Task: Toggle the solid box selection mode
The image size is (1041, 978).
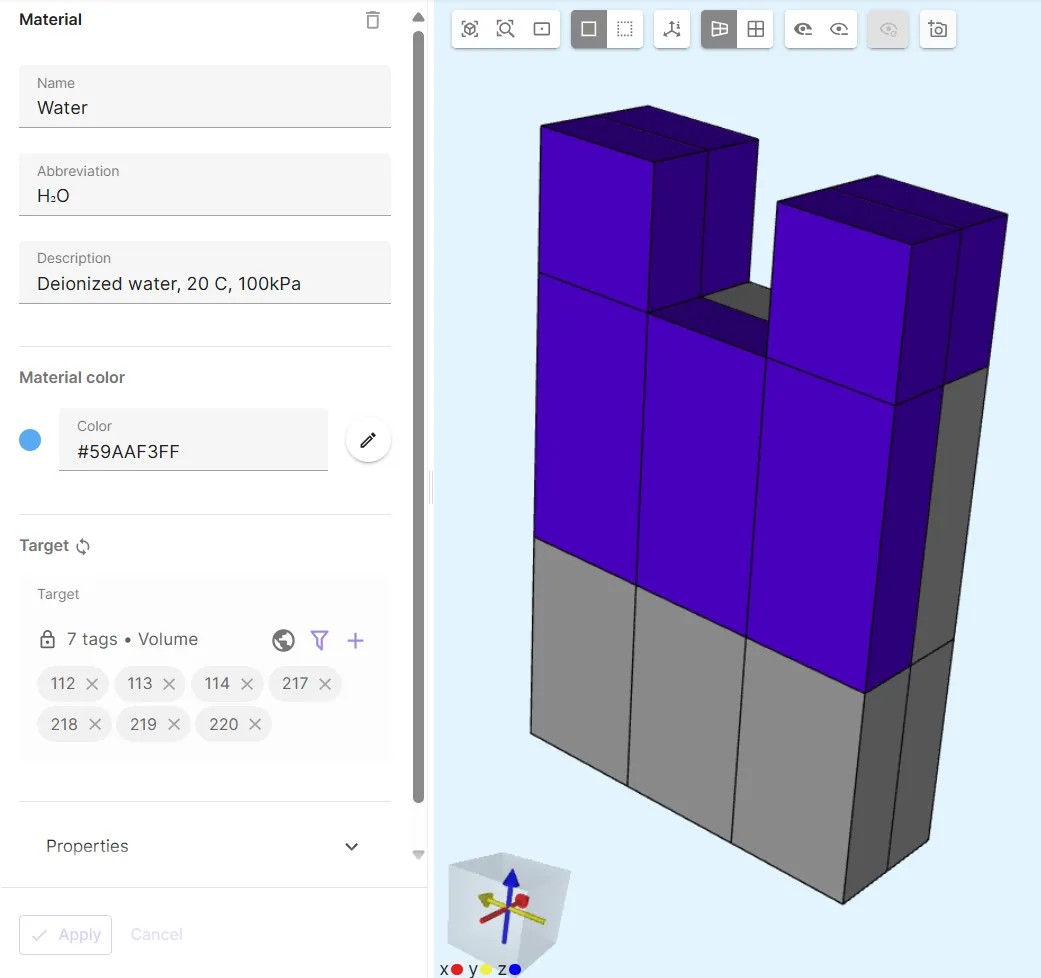Action: [589, 29]
